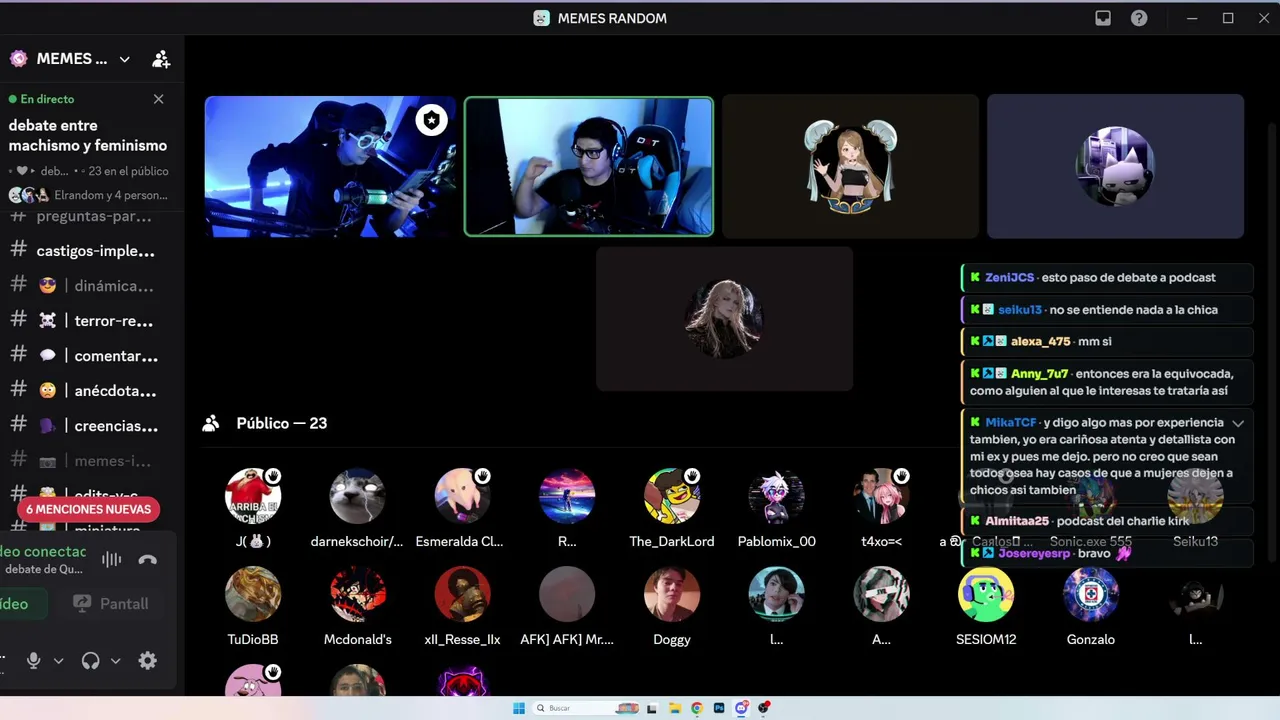
Task: Select the purple cat avatar speaker tile
Action: (1116, 166)
